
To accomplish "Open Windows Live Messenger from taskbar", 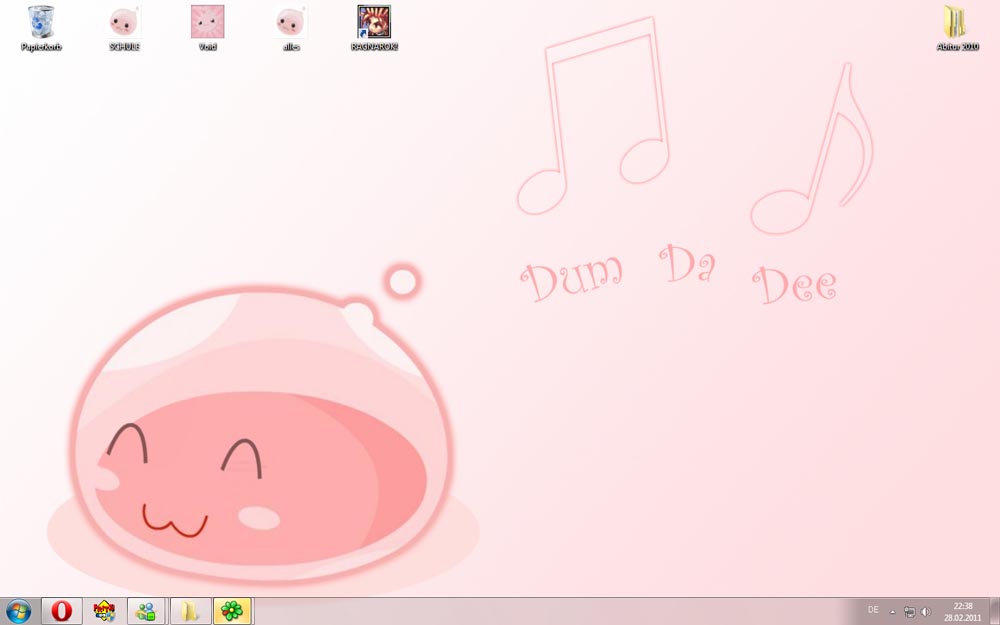I will pyautogui.click(x=146, y=611).
